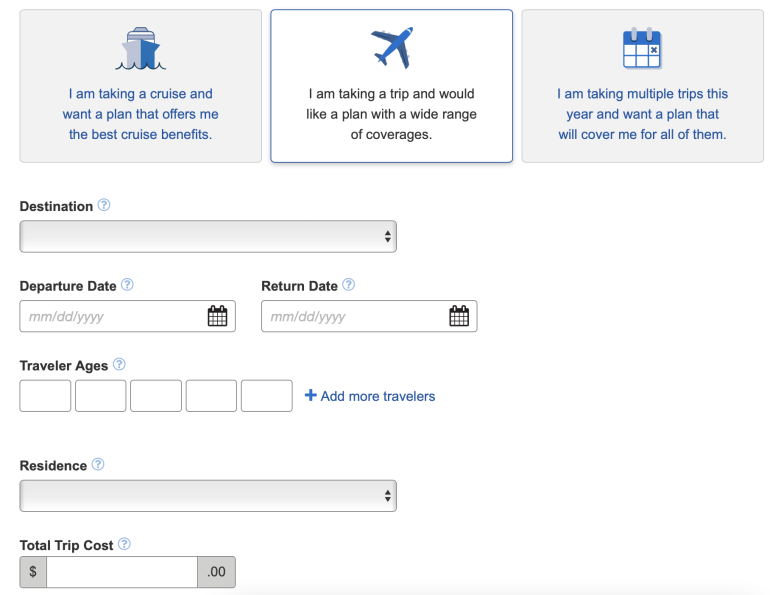Click the Return Date help icon
The width and height of the screenshot is (770, 595).
pos(348,285)
